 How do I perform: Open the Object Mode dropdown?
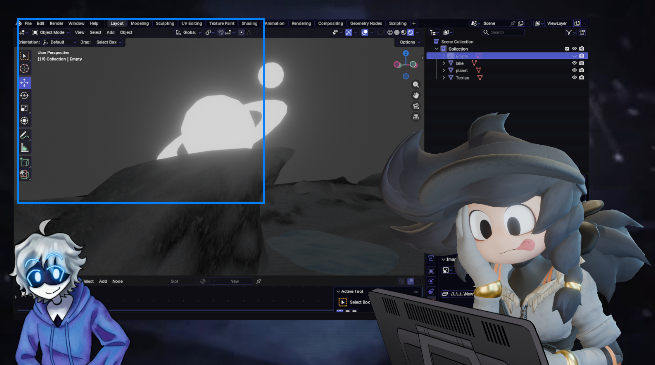coord(51,32)
